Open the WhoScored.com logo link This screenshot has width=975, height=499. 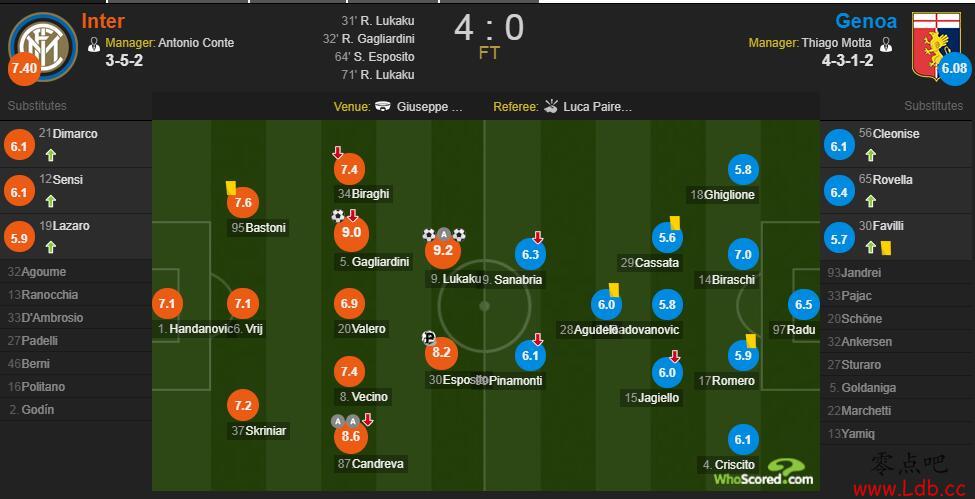click(x=764, y=473)
